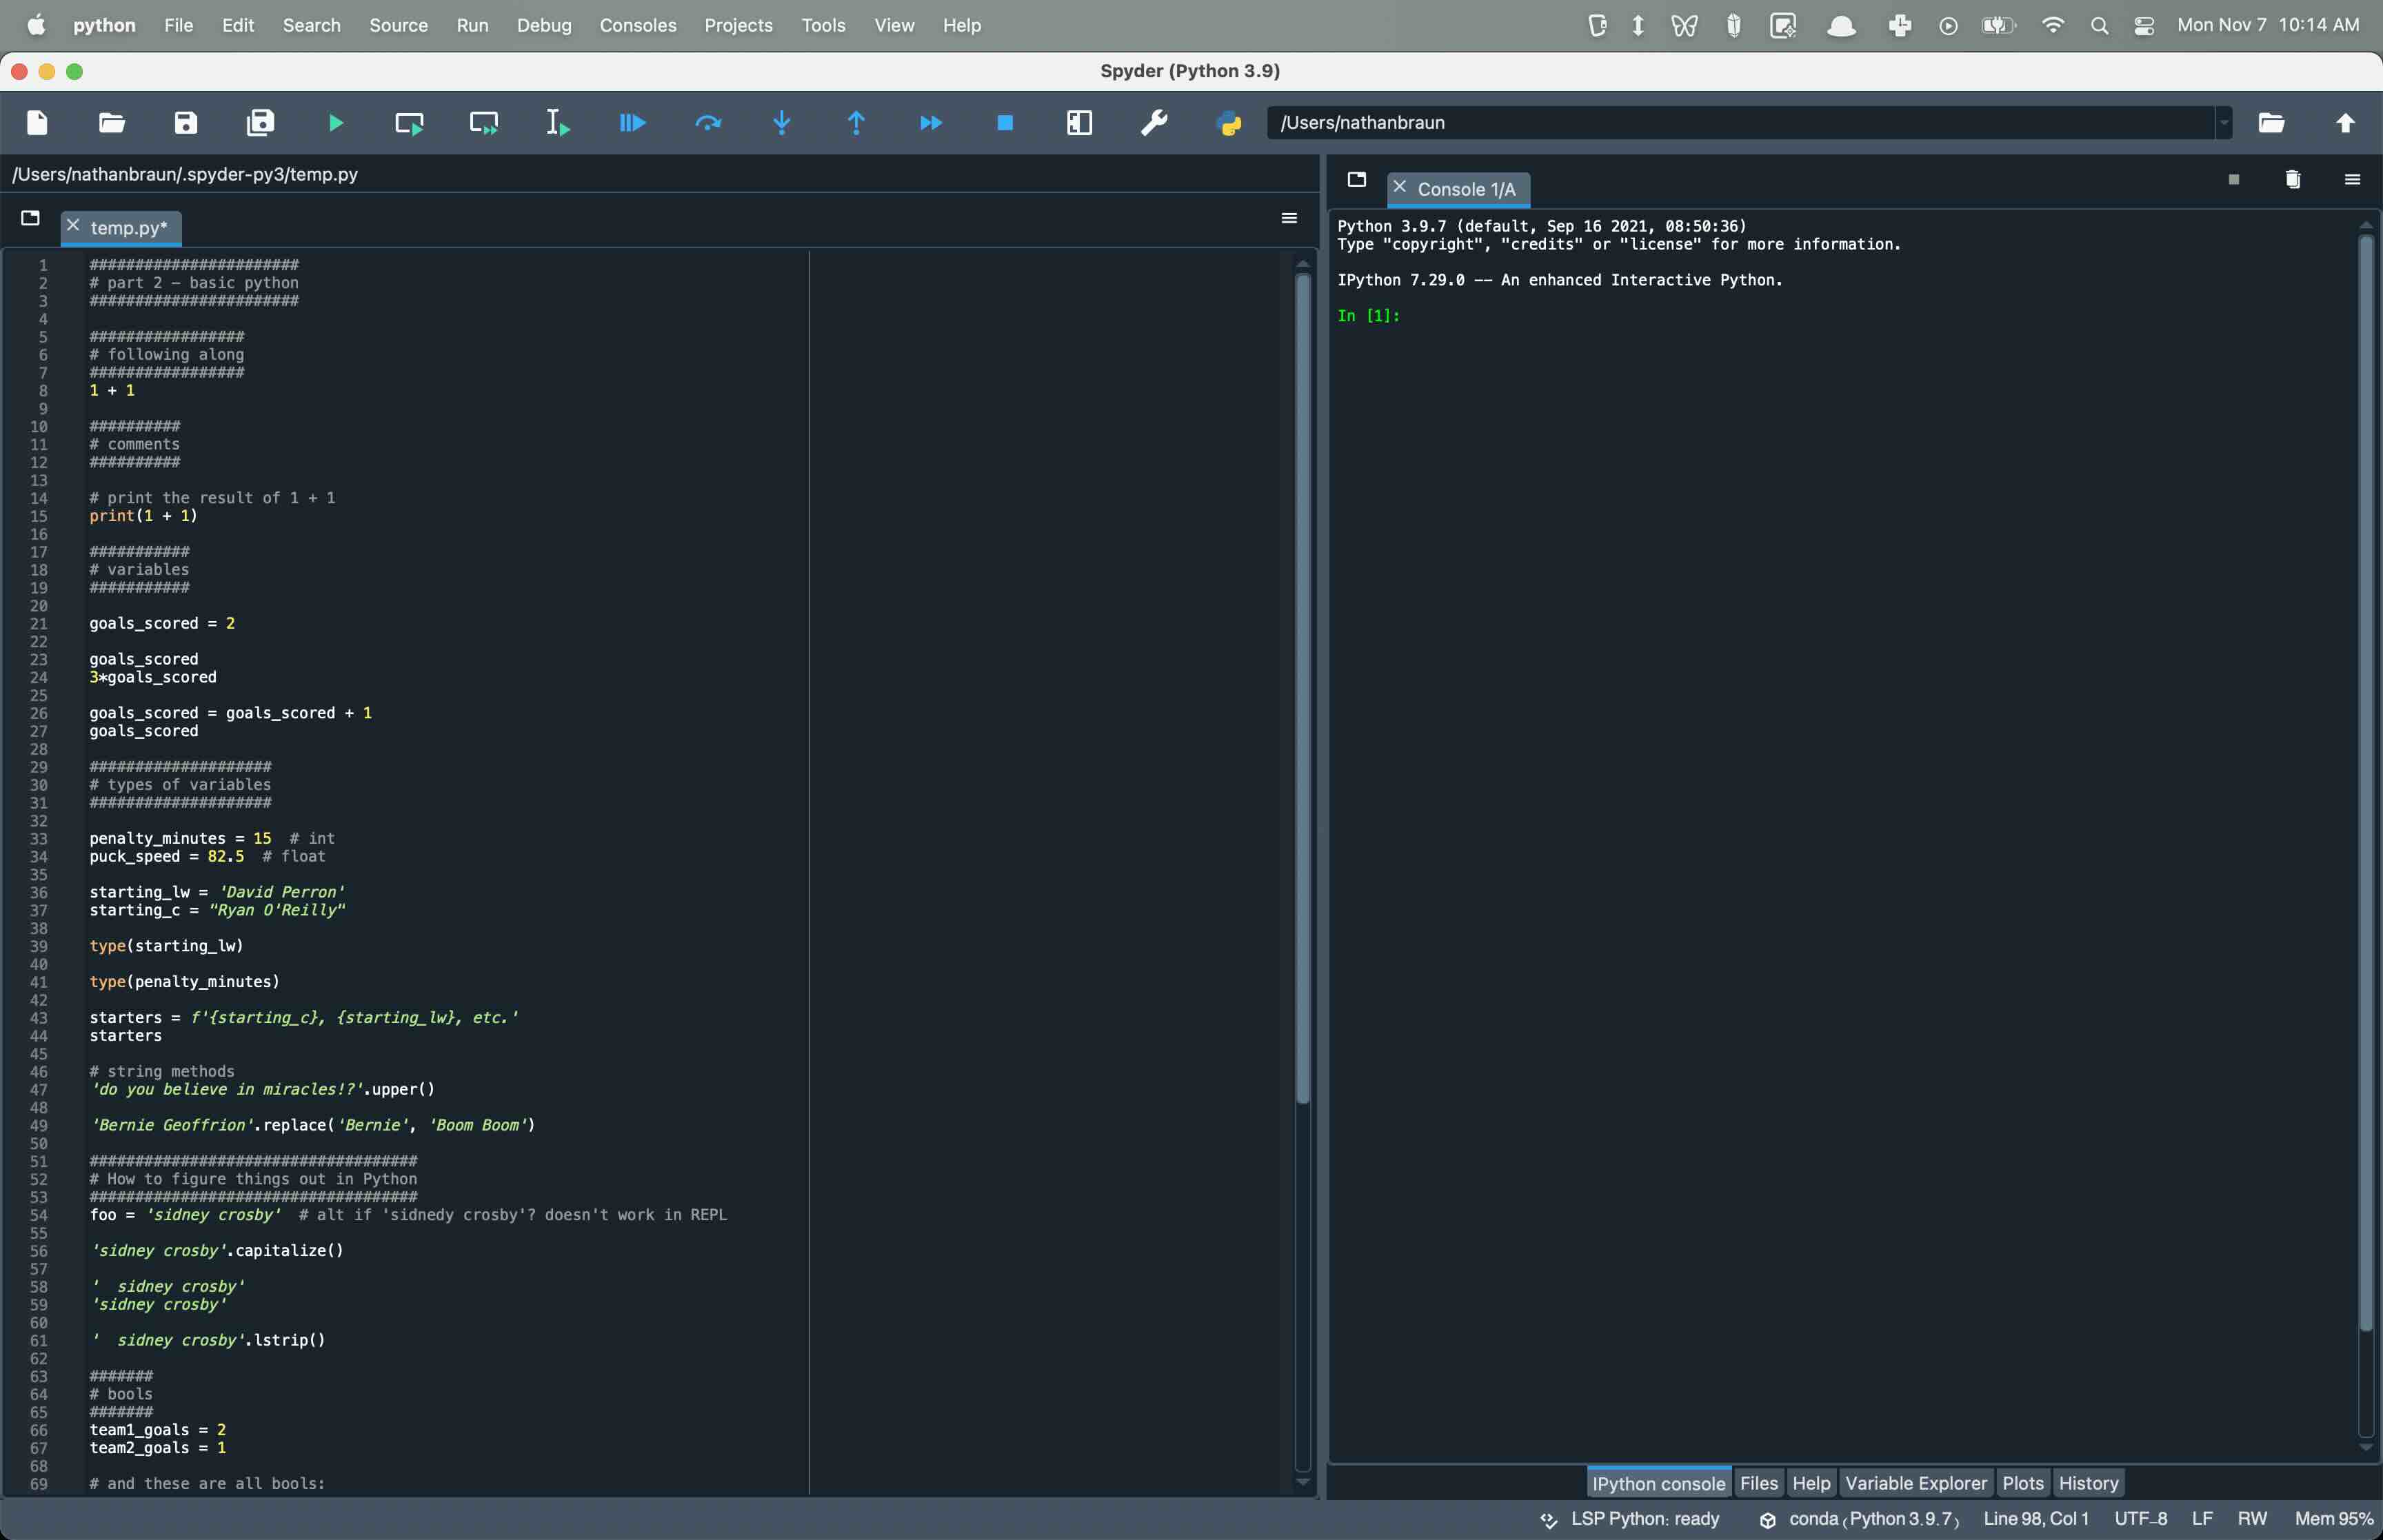Run the current file with the green play button
Screen dimensions: 2383x1540
coord(336,123)
